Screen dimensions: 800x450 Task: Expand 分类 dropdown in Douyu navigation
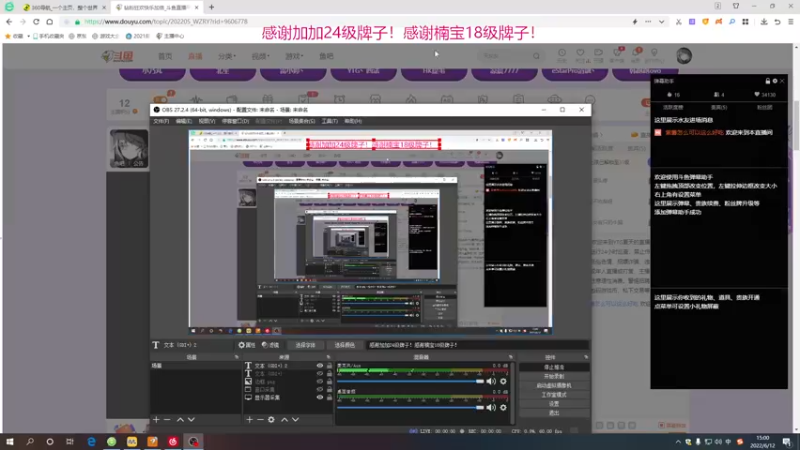227,56
